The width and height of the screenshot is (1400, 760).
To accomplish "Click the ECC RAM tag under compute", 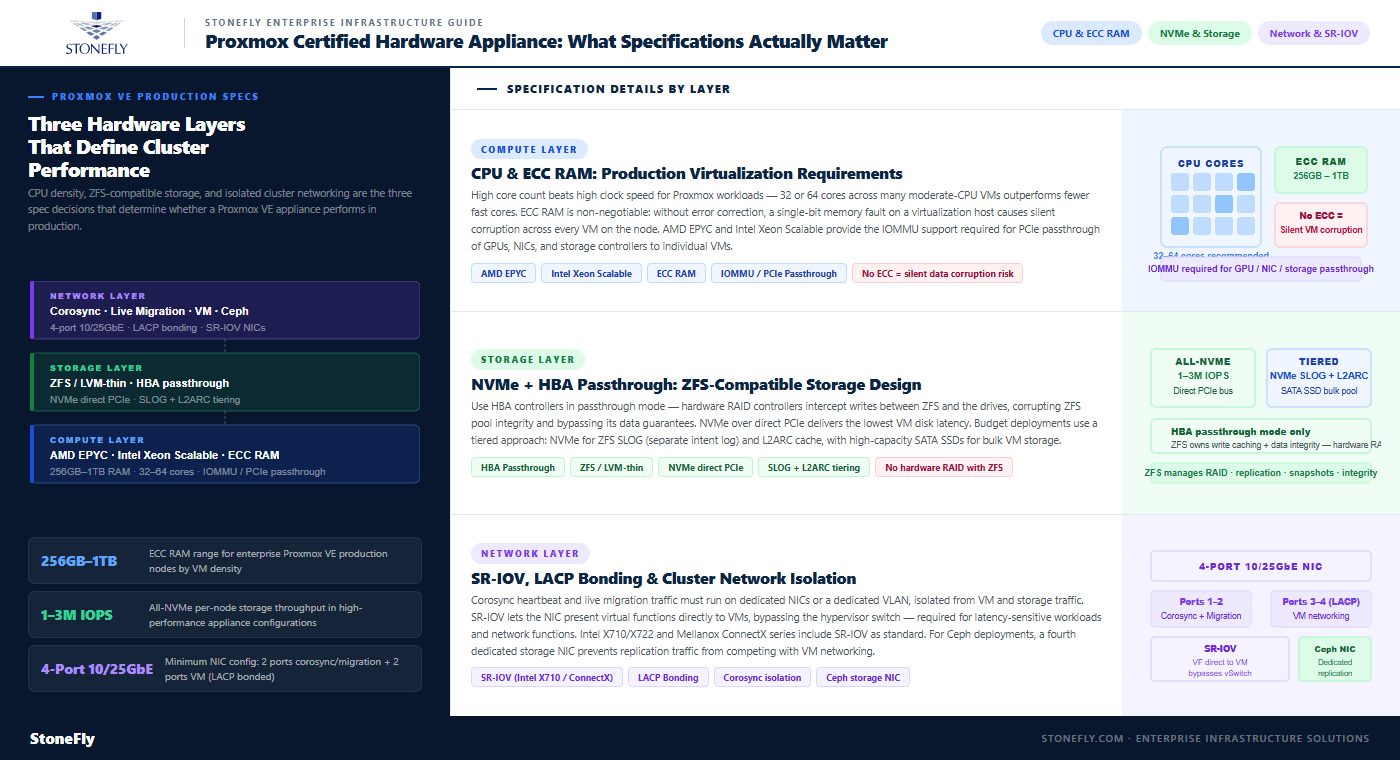I will pos(675,273).
